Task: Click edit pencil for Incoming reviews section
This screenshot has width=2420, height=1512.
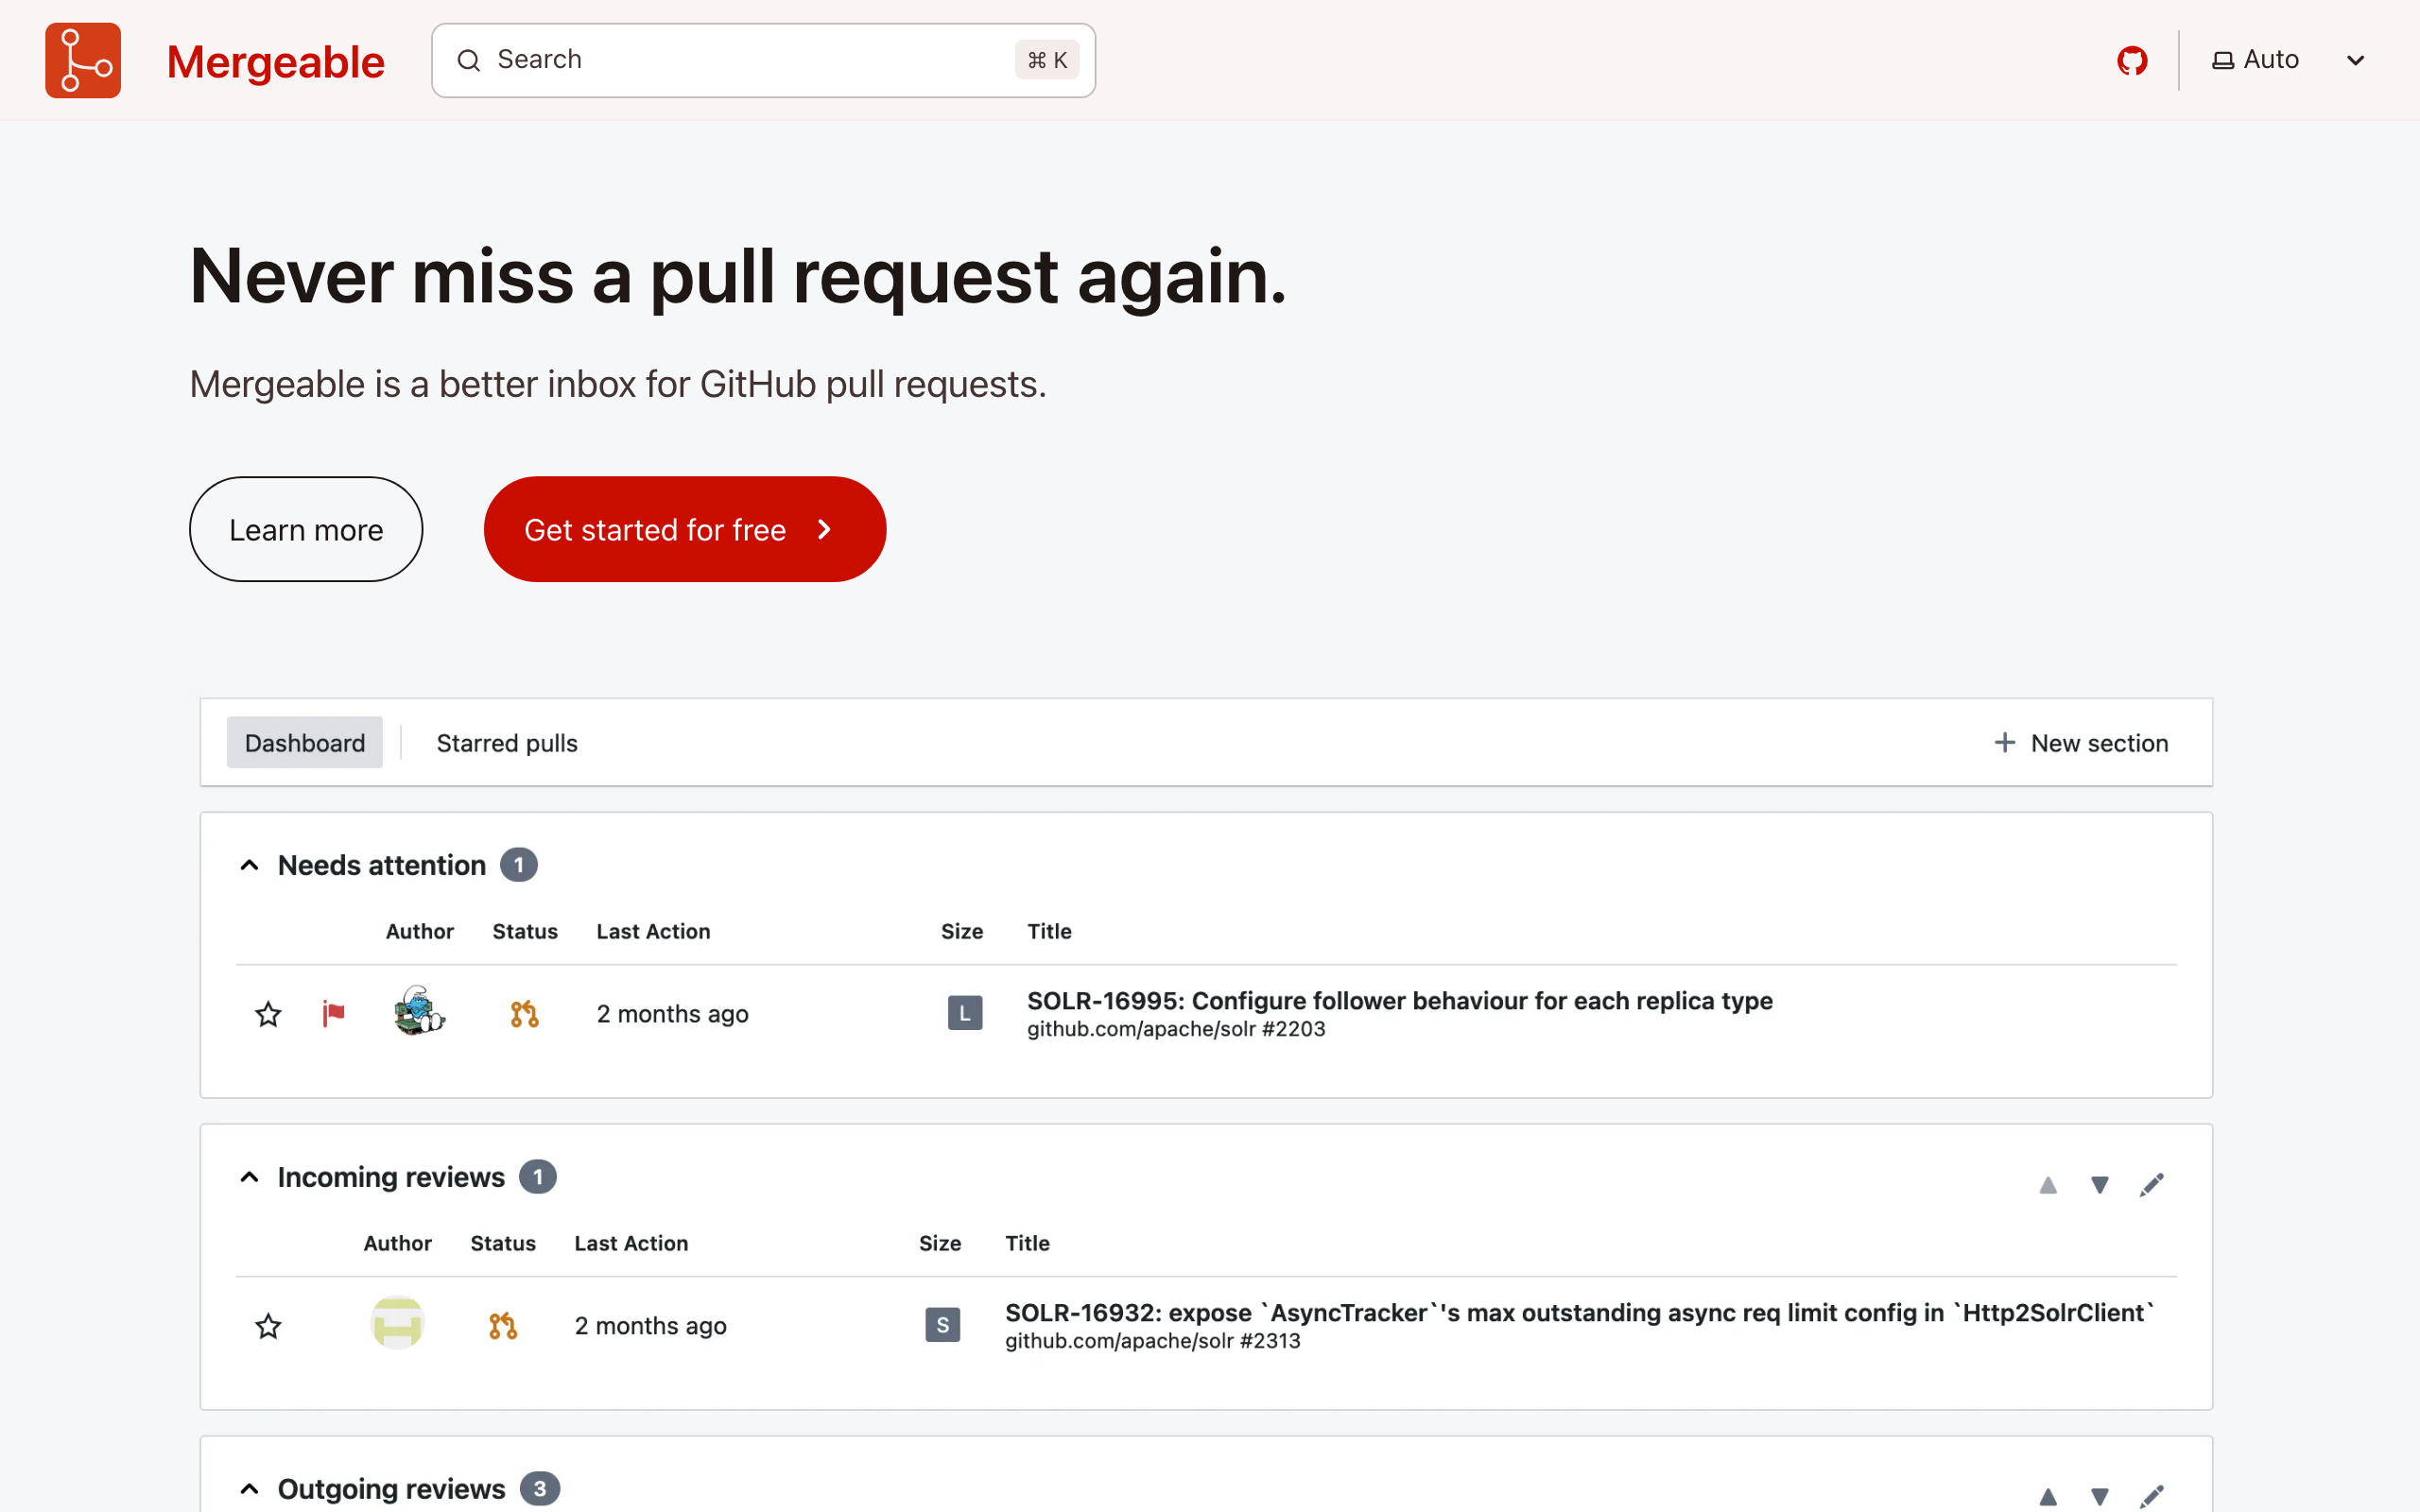Action: pos(2151,1185)
